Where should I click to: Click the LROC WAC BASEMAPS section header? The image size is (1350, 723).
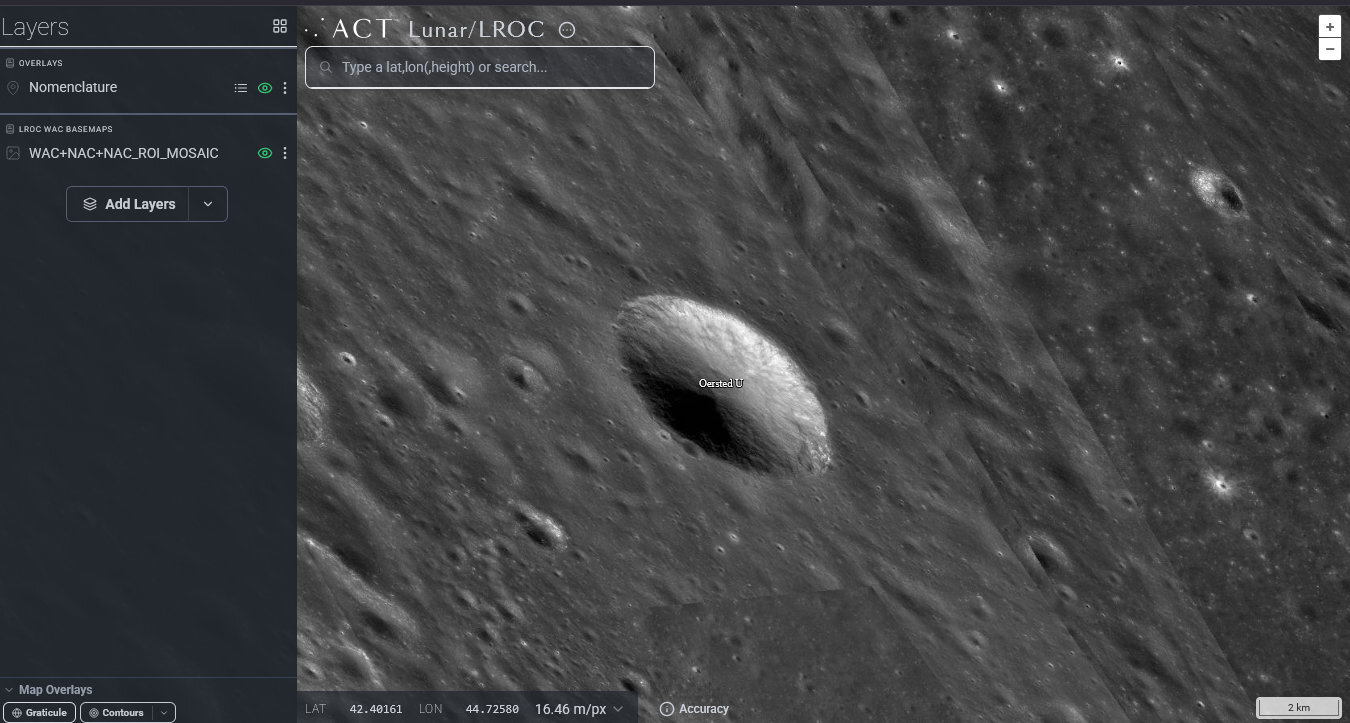click(x=65, y=129)
